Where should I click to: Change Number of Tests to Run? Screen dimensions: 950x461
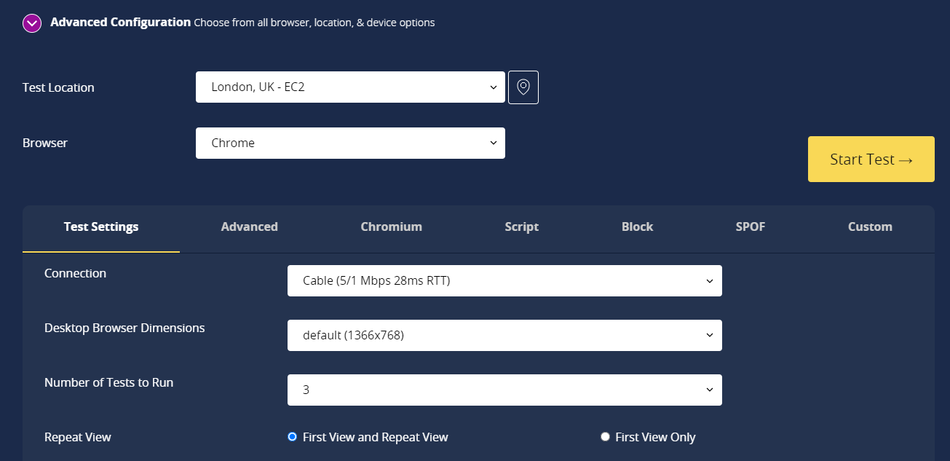(x=504, y=390)
